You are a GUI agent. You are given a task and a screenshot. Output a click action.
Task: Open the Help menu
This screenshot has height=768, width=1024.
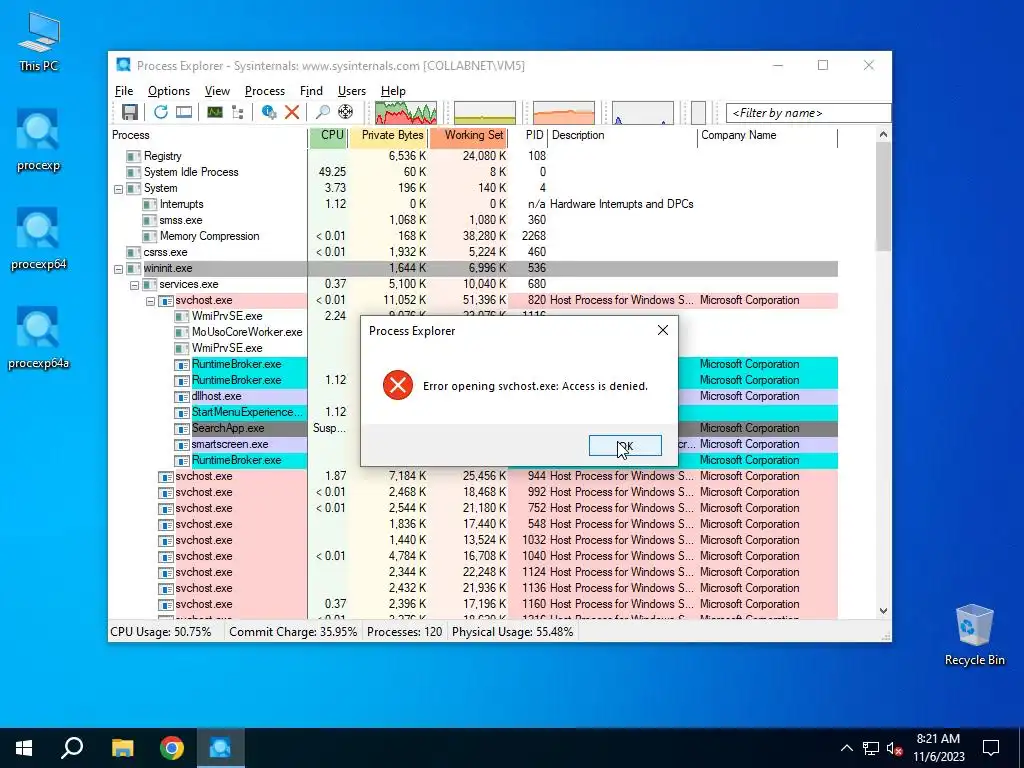point(393,91)
